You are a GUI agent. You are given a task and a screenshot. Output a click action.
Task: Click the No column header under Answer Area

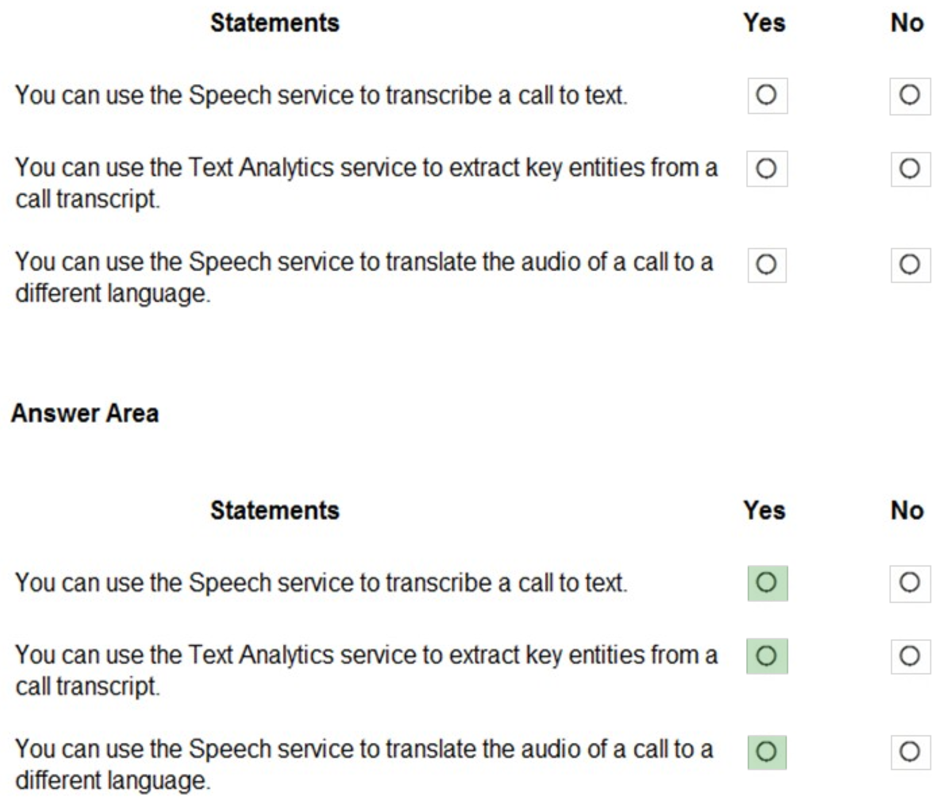(907, 510)
